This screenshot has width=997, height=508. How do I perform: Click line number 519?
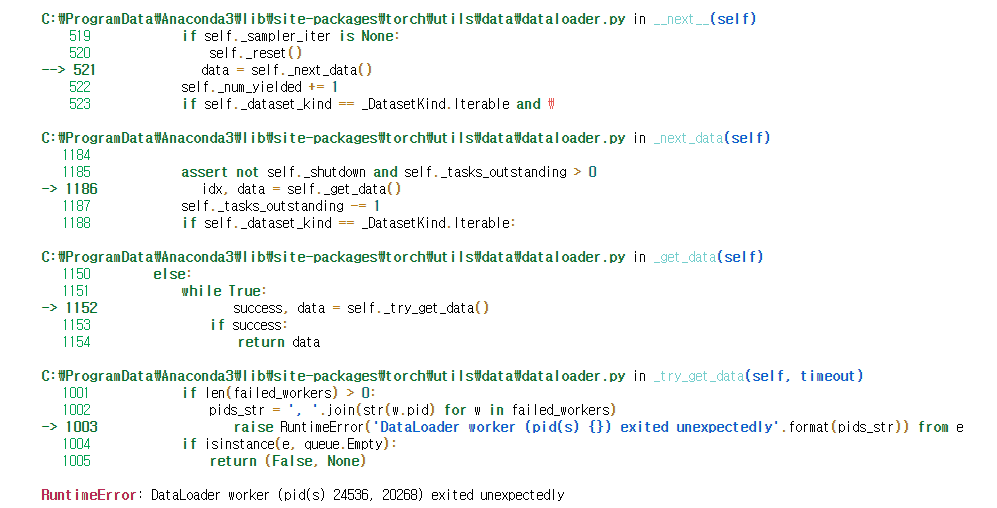tap(79, 36)
